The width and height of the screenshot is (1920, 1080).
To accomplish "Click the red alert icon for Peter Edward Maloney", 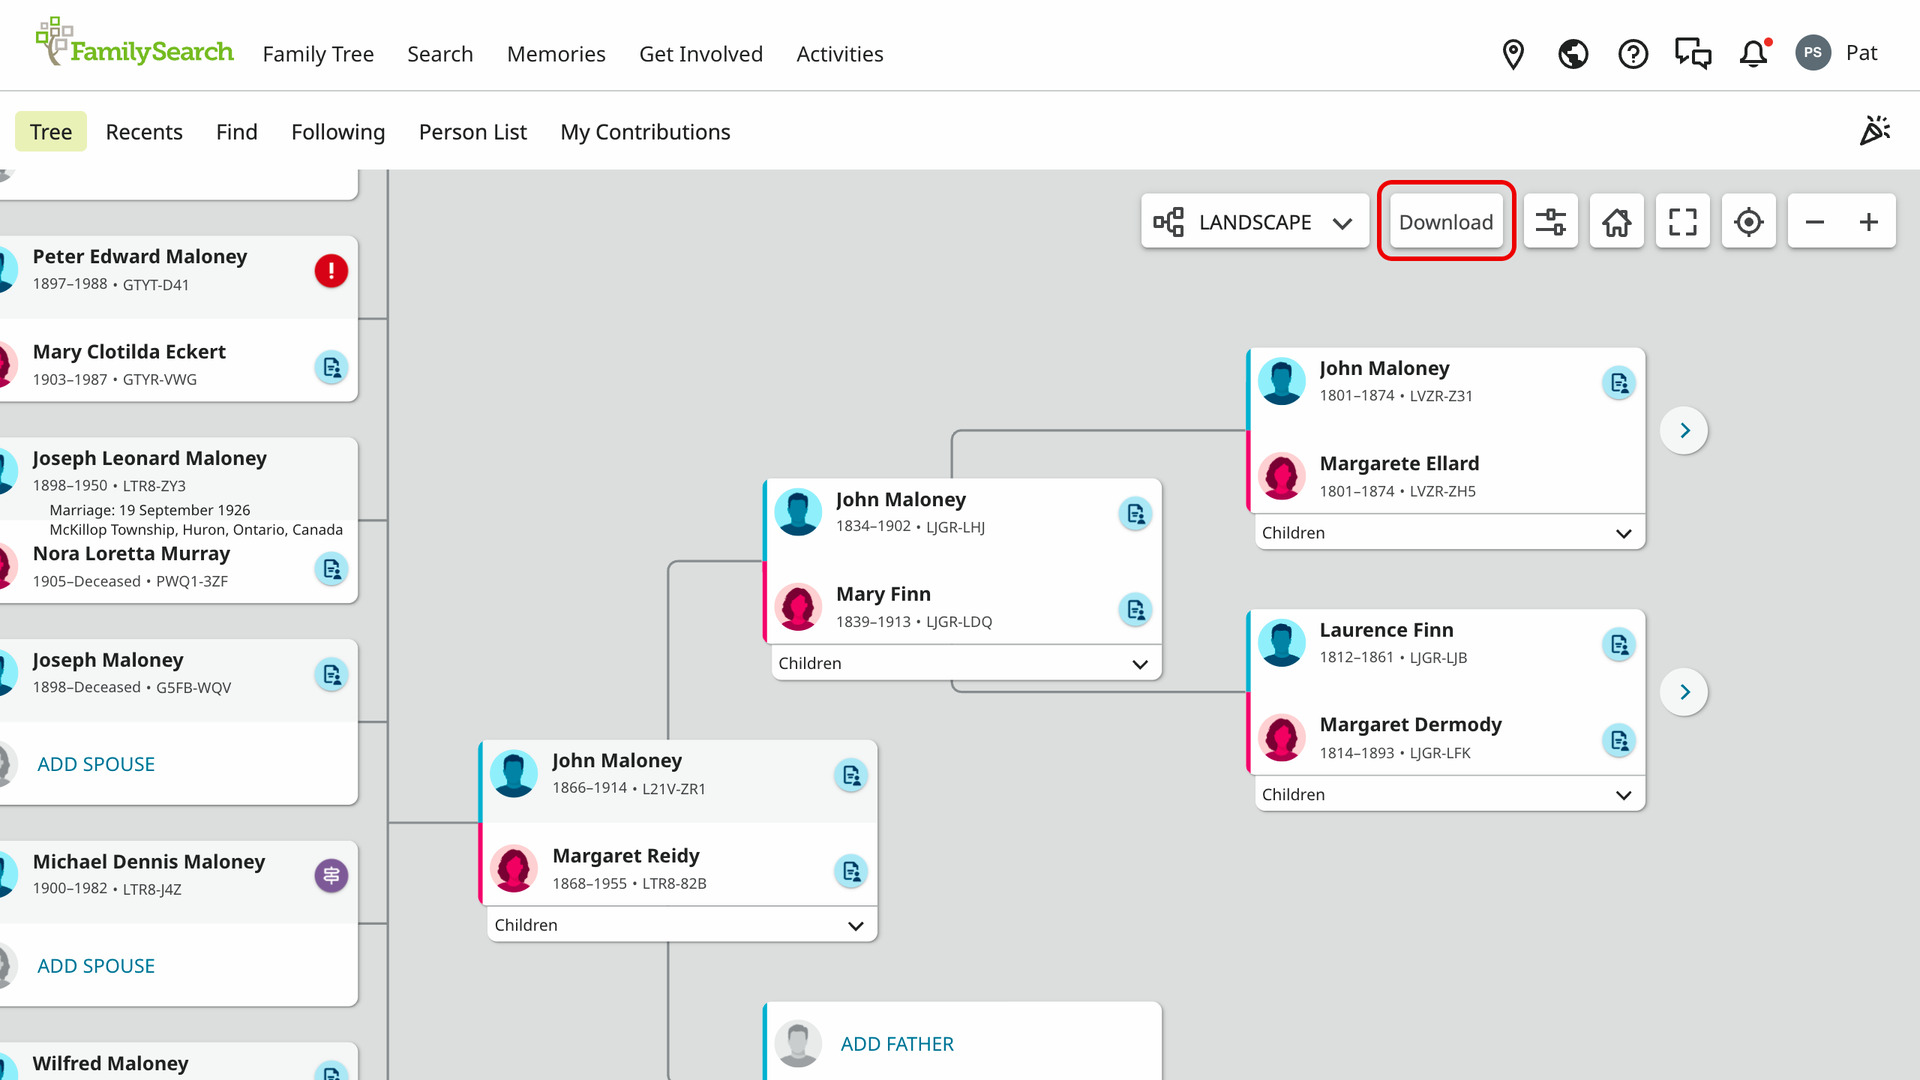I will (331, 271).
